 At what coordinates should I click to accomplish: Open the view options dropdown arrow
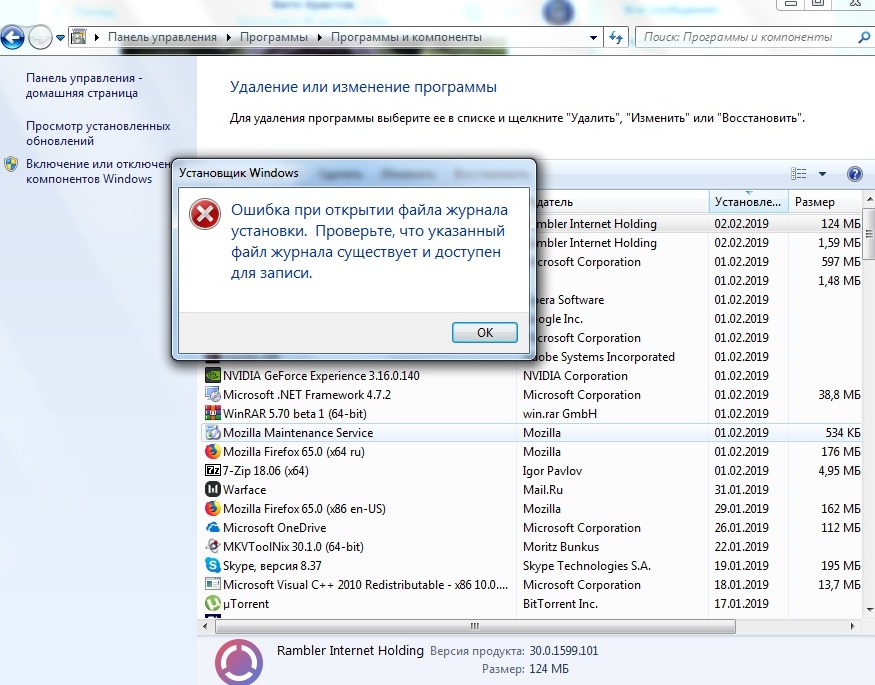click(x=822, y=174)
